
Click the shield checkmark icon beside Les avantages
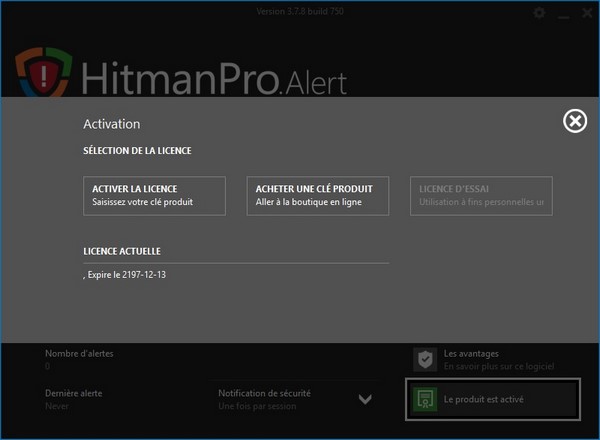[x=425, y=359]
